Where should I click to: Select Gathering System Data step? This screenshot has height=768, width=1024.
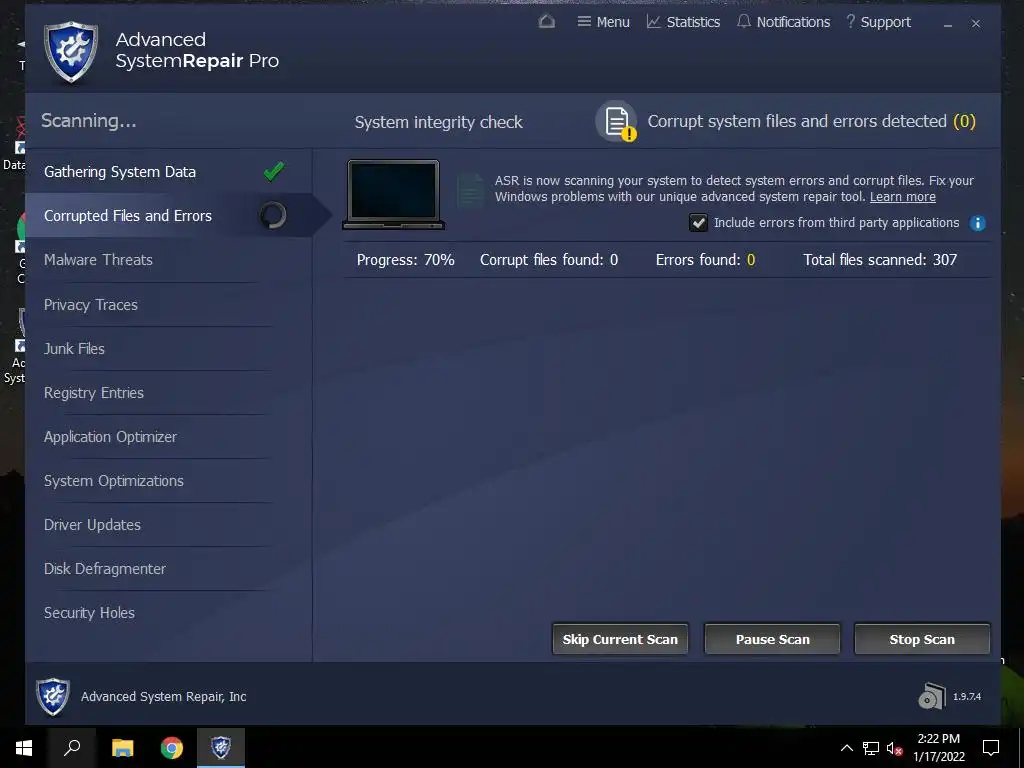(168, 172)
